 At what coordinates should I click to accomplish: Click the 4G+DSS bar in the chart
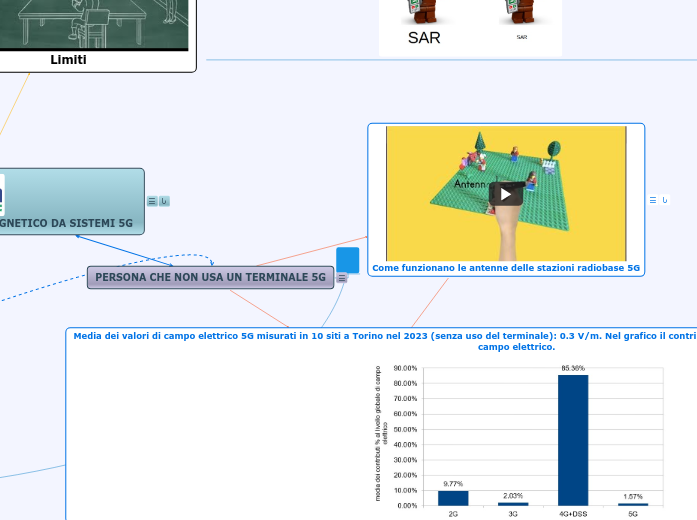tap(573, 440)
